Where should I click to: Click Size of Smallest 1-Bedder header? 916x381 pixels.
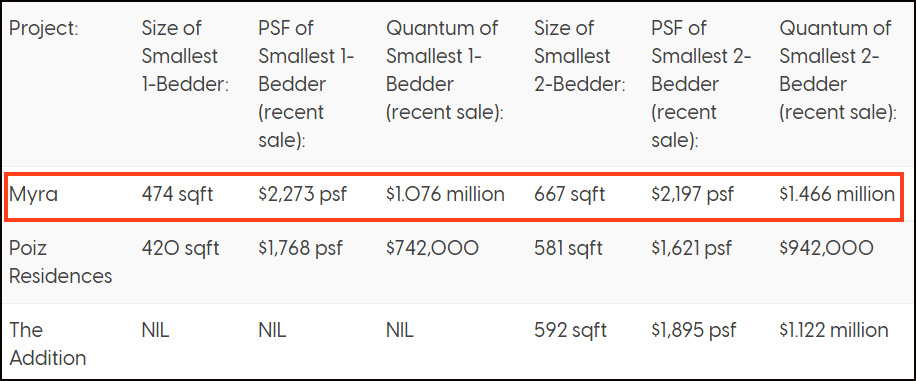pos(185,56)
